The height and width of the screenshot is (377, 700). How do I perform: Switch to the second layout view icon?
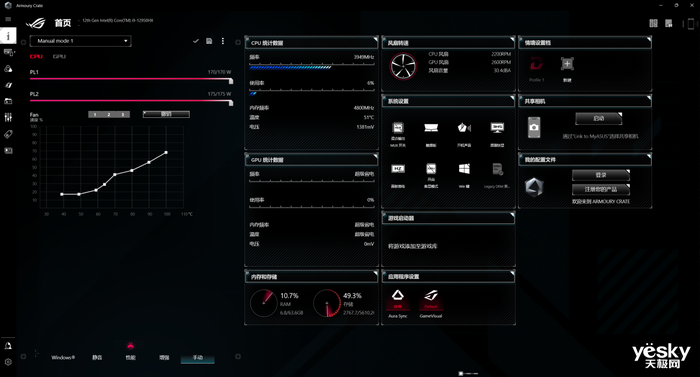669,23
